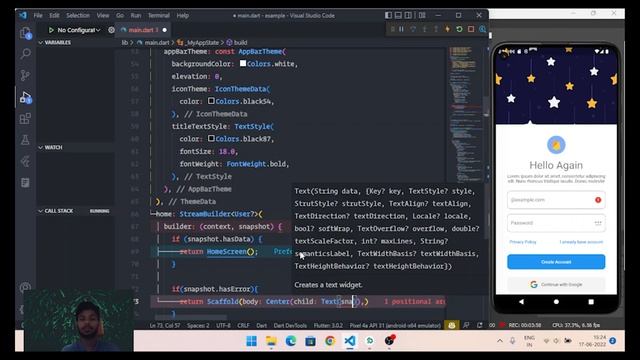Pause the debug session
The height and width of the screenshot is (360, 640).
[402, 29]
